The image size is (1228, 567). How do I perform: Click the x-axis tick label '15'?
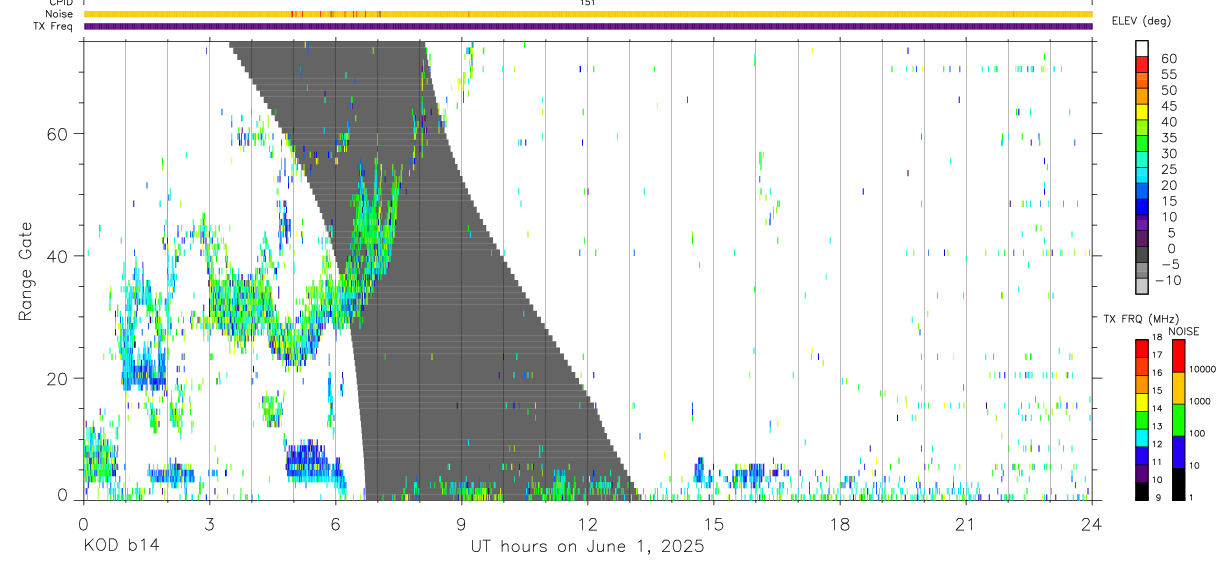tap(713, 523)
